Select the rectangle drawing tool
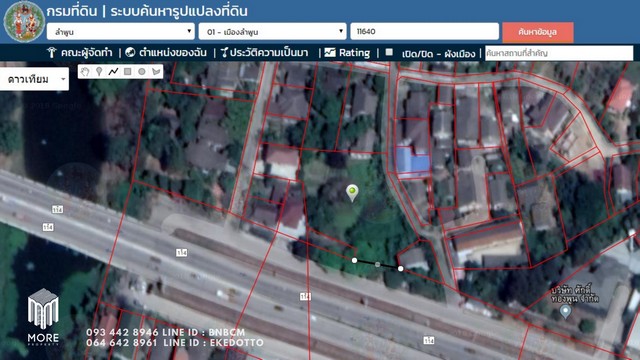This screenshot has width=640, height=360. point(127,72)
